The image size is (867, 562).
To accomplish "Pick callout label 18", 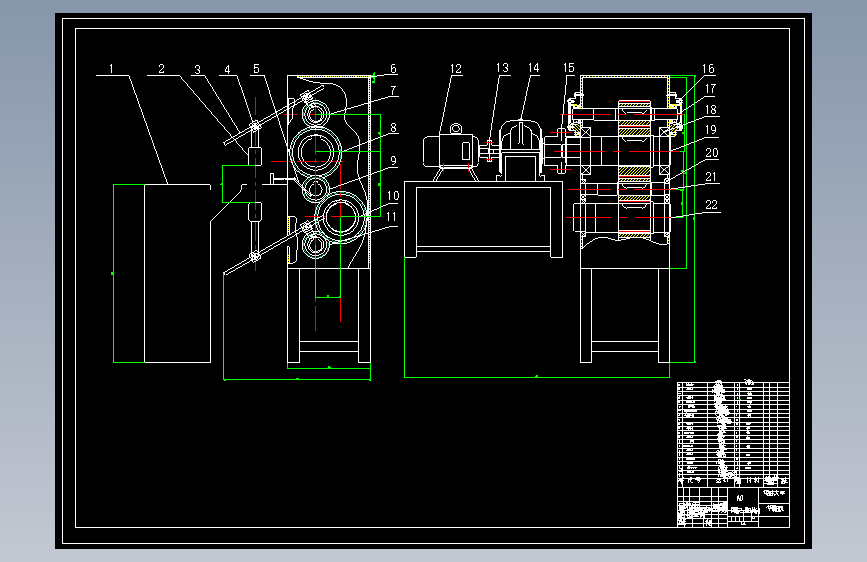I will coord(711,110).
